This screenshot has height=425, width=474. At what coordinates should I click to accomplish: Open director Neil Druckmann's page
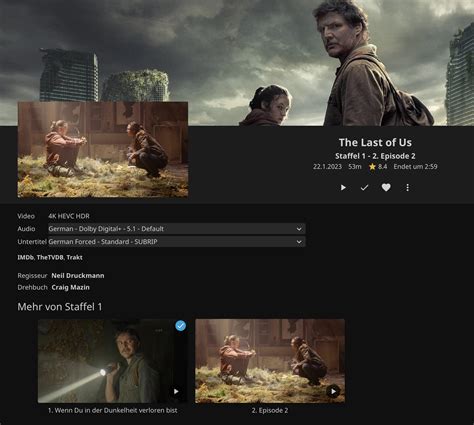78,276
